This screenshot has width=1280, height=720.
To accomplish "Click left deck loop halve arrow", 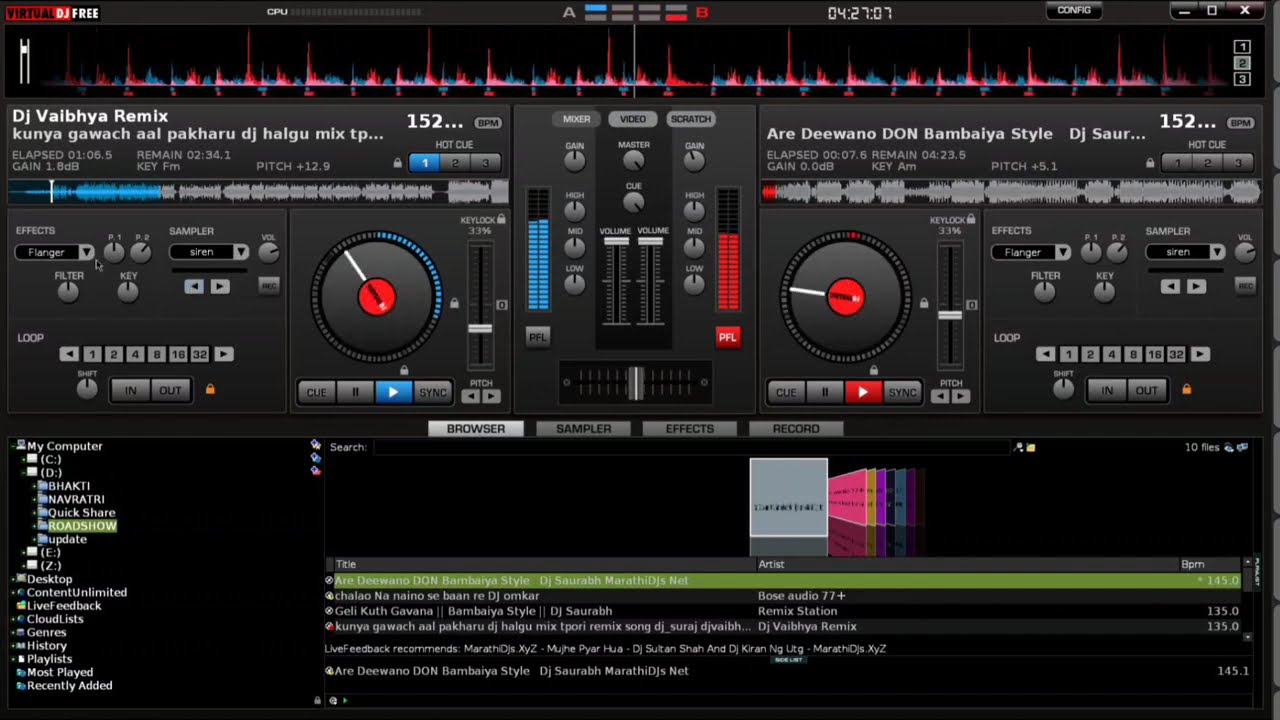I will 69,354.
